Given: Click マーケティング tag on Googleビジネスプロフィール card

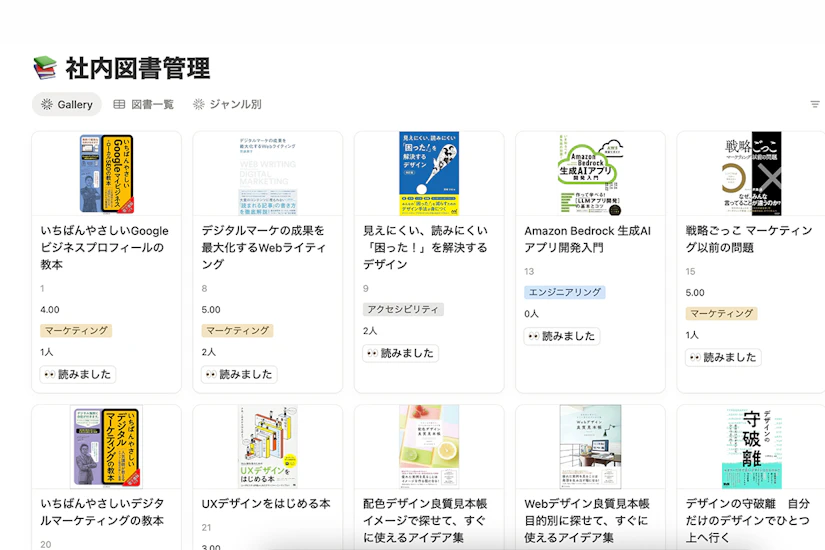Looking at the screenshot, I should (76, 331).
